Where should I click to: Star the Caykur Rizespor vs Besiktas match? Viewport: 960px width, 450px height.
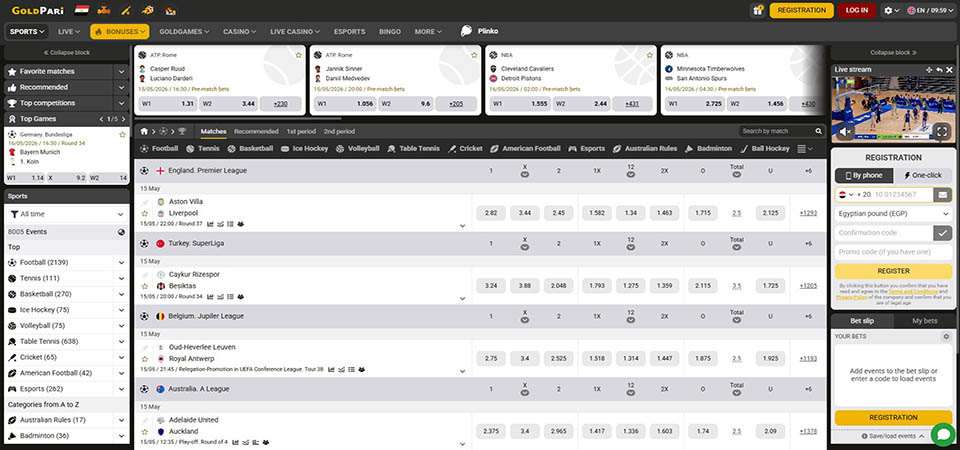[145, 286]
